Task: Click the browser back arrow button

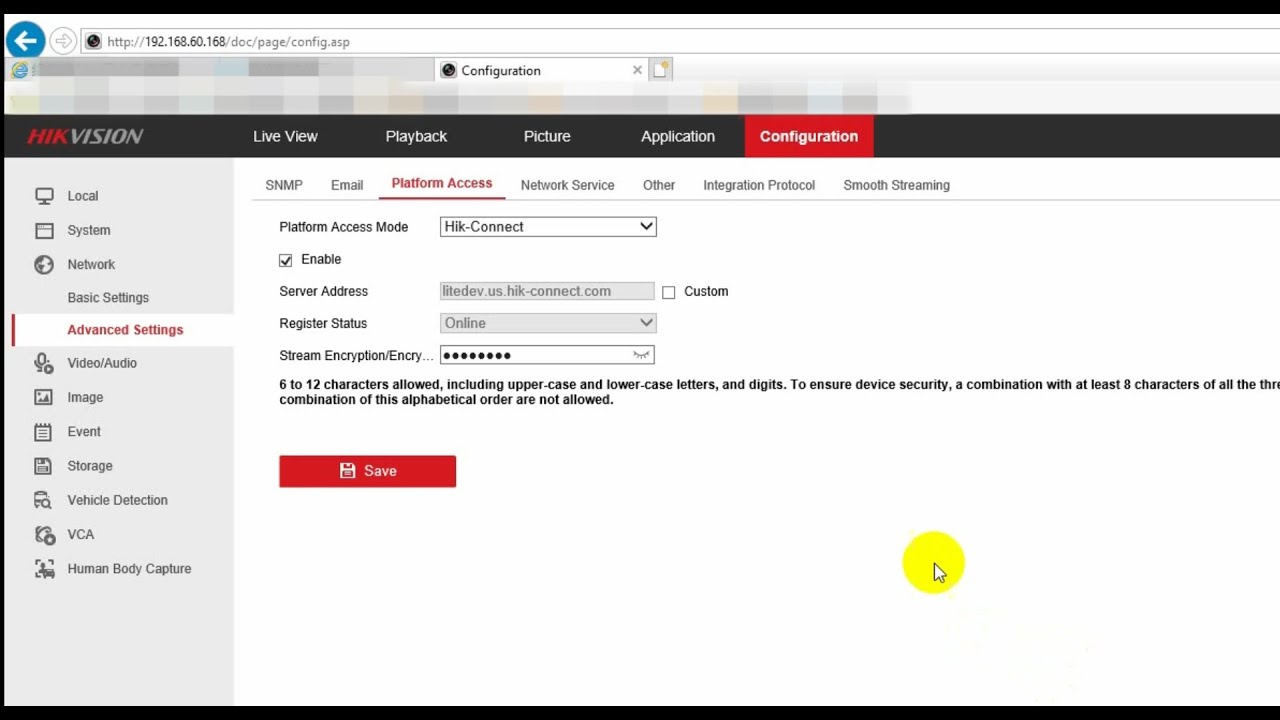Action: coord(25,41)
